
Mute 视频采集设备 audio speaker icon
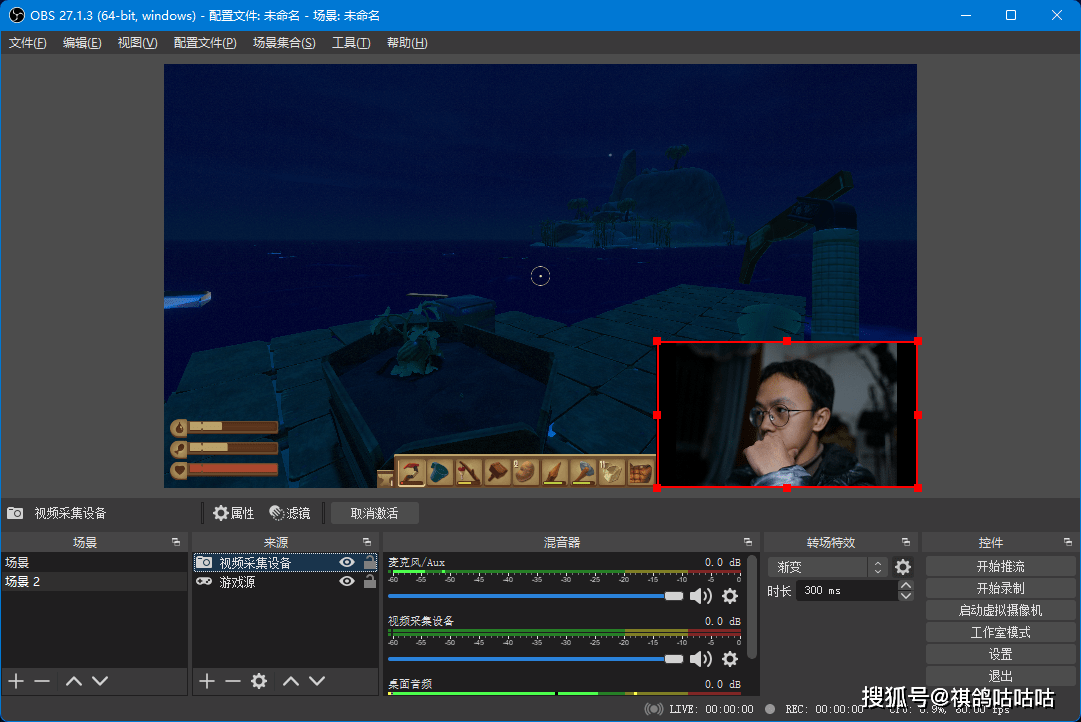point(701,658)
